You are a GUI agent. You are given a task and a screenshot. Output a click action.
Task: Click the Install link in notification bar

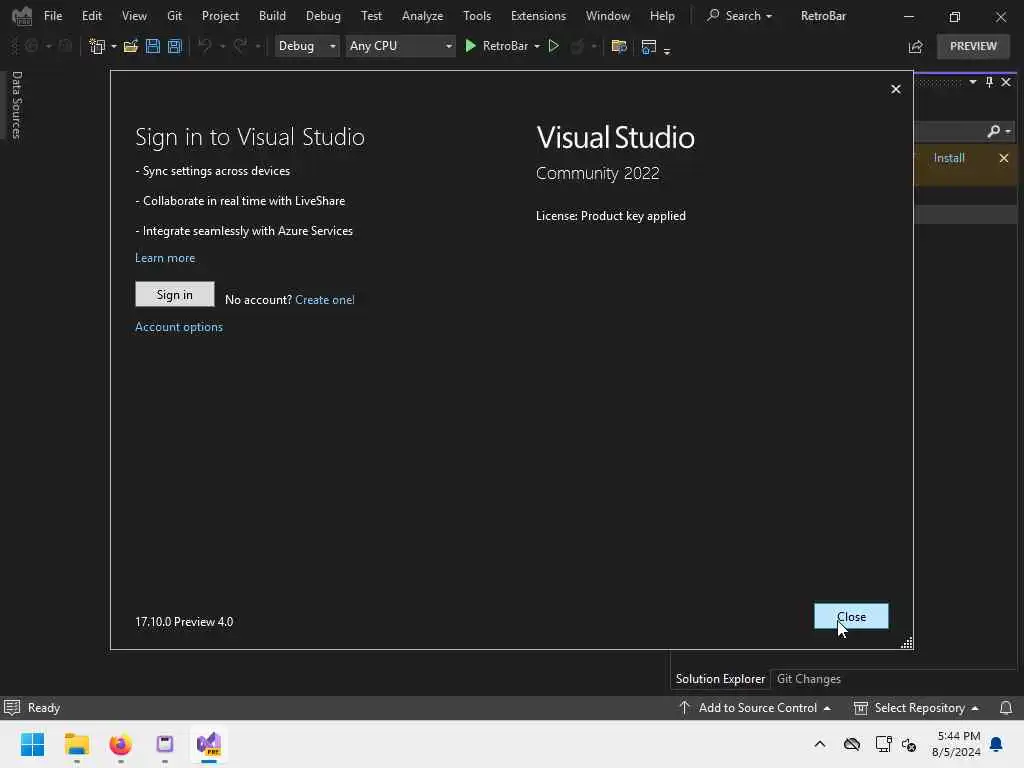coord(949,158)
